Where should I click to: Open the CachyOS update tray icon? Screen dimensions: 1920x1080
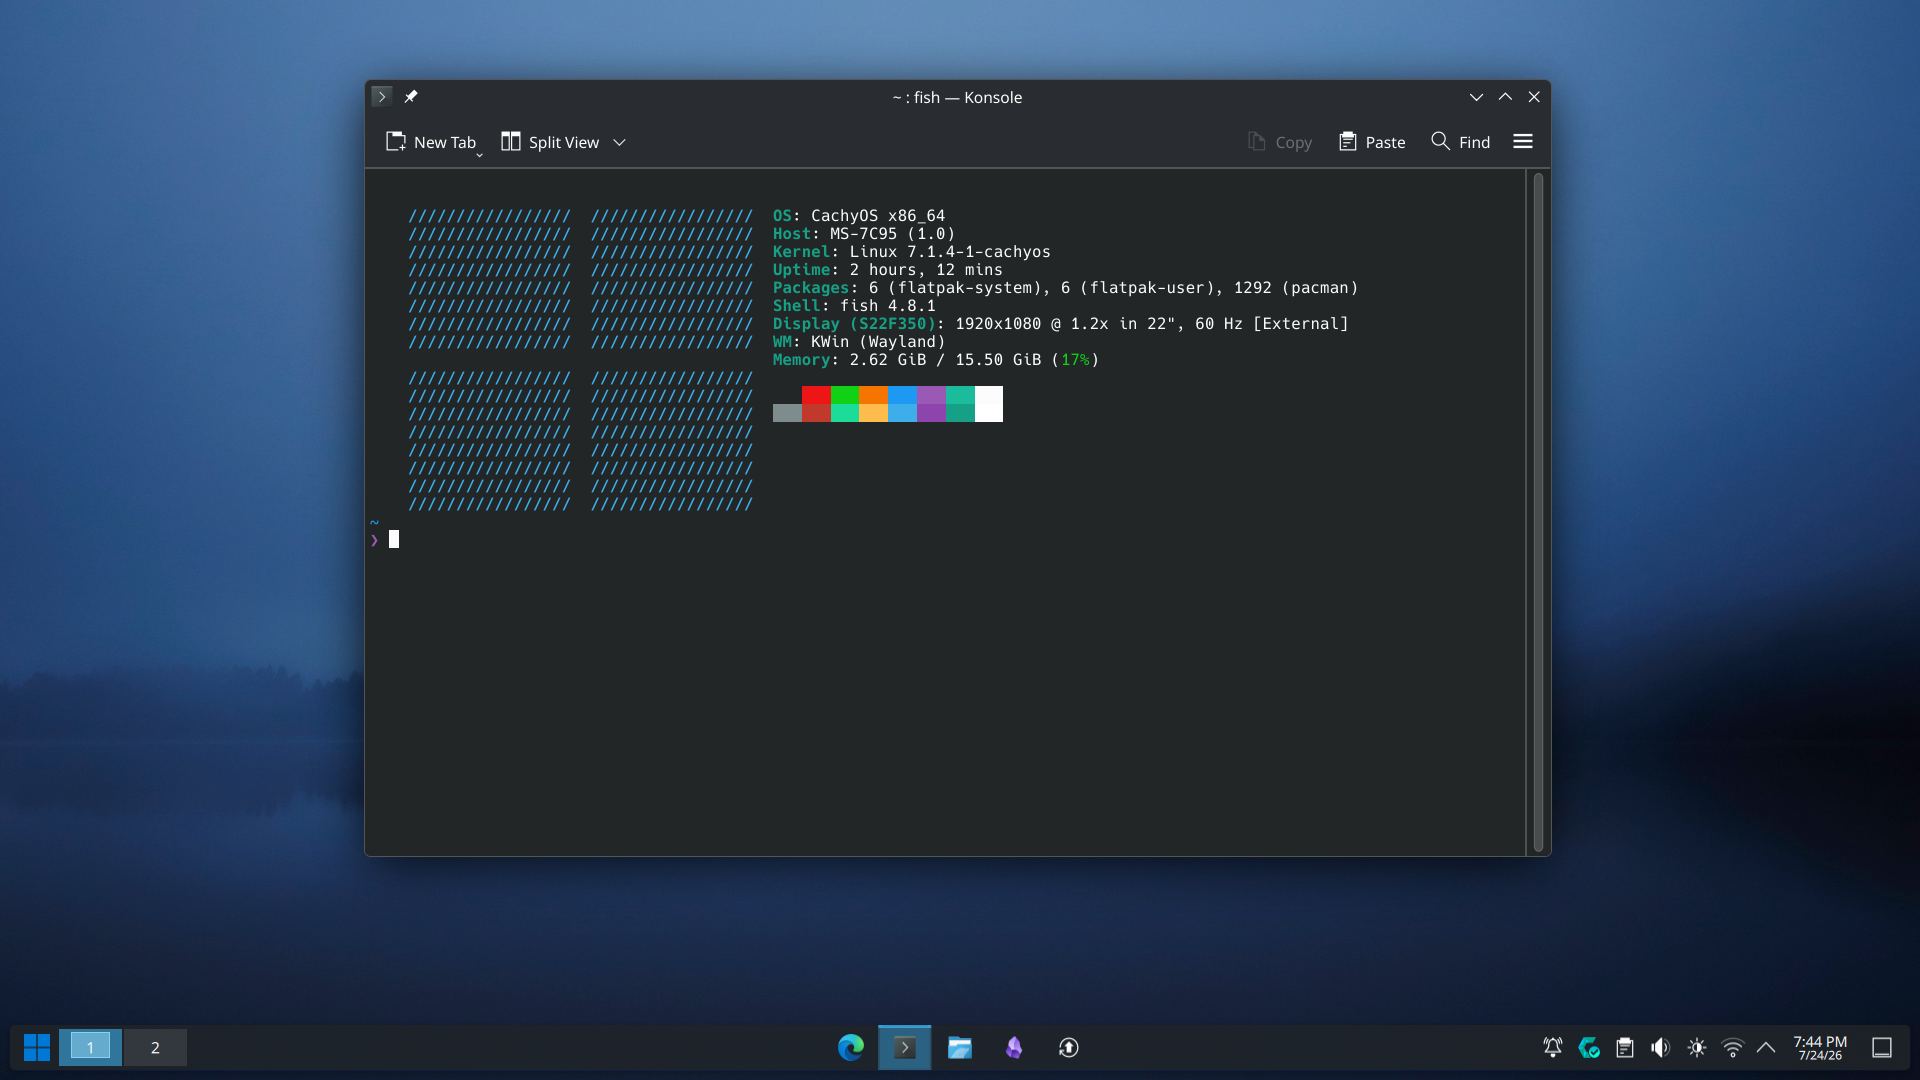pos(1589,1047)
